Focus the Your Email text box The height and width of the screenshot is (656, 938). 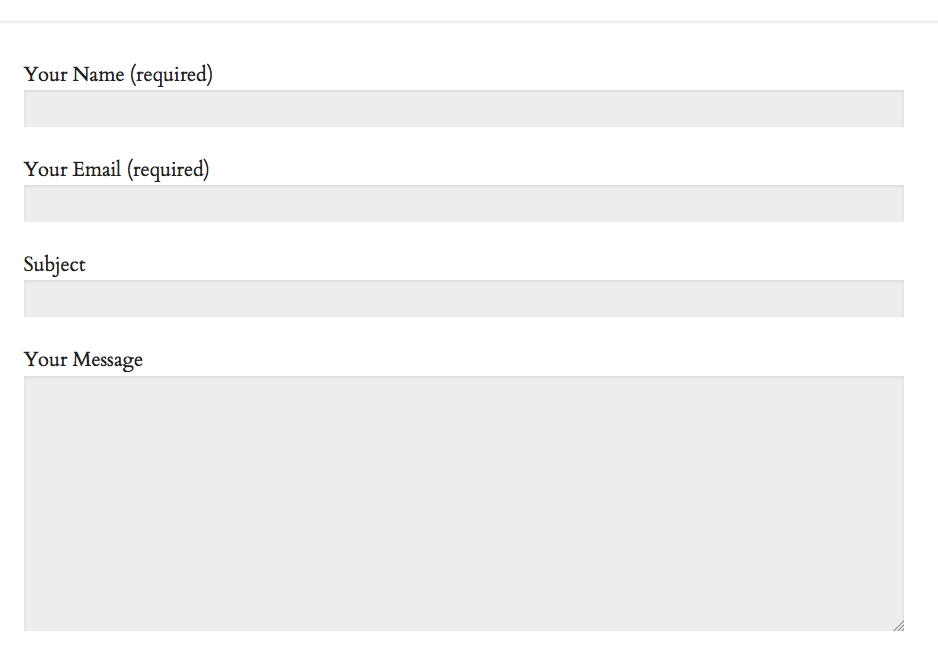pos(464,203)
